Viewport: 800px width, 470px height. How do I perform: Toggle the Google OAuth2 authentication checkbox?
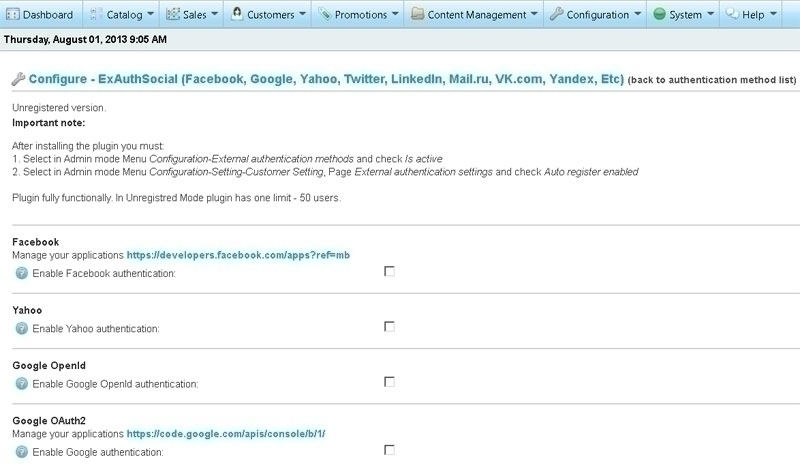point(389,450)
